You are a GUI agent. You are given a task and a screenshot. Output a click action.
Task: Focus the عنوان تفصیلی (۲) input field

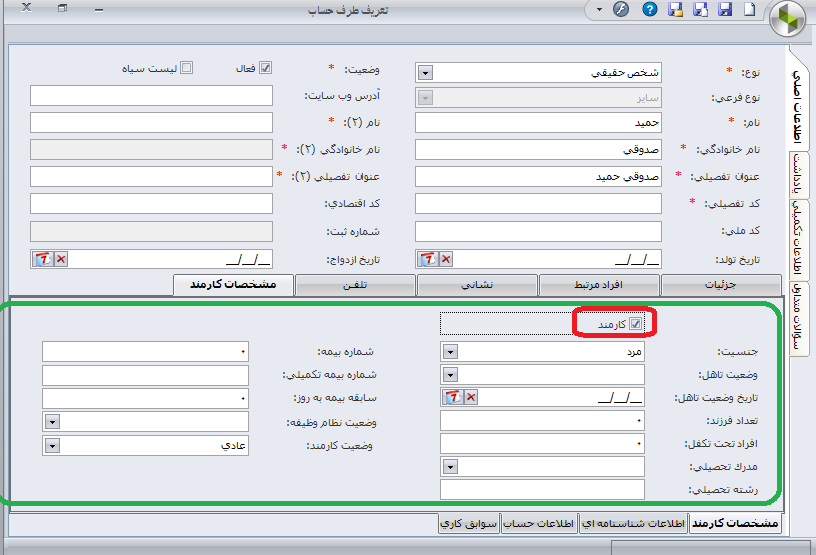pyautogui.click(x=151, y=177)
